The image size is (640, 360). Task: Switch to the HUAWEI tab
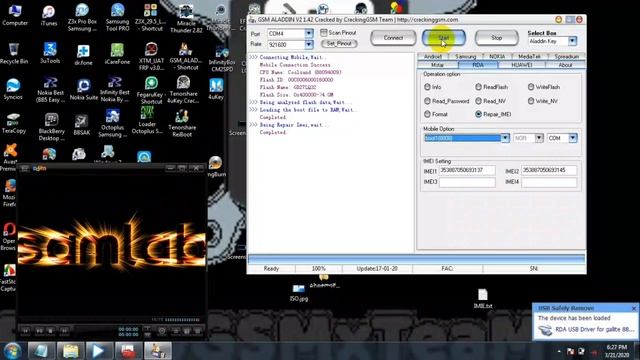click(x=522, y=65)
